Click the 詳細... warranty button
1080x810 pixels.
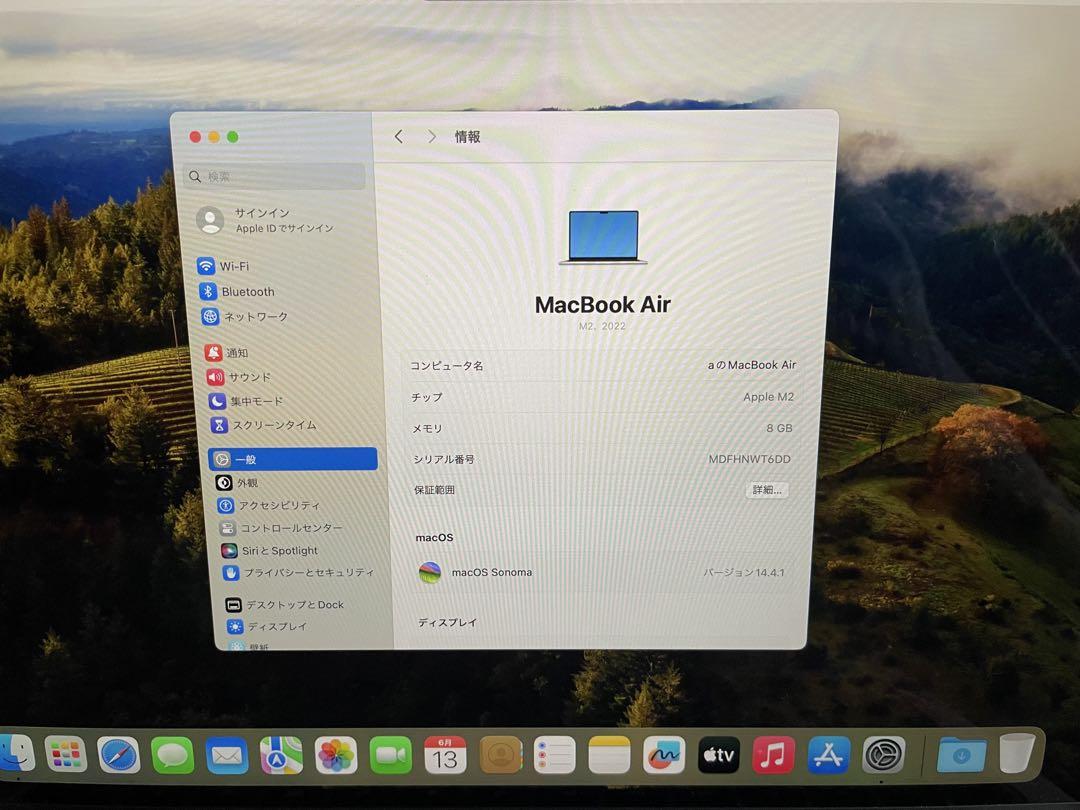point(767,490)
